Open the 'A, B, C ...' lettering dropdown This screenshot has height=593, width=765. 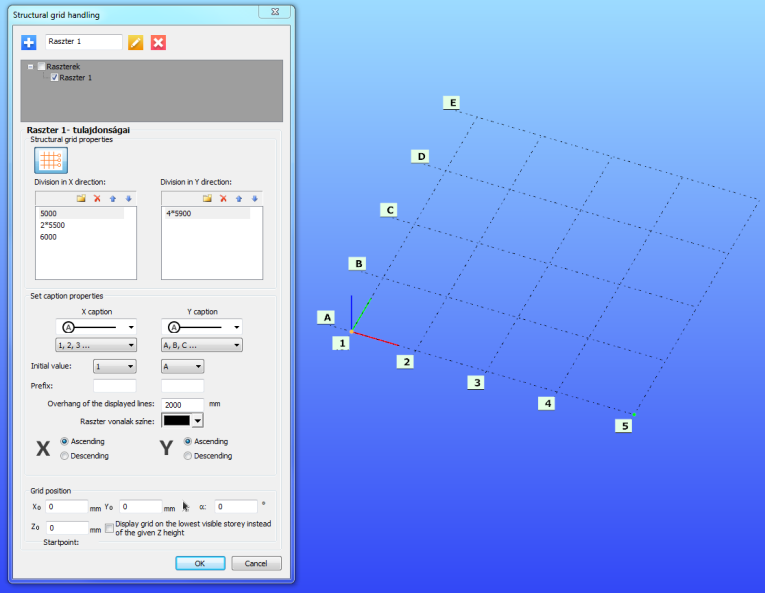201,345
